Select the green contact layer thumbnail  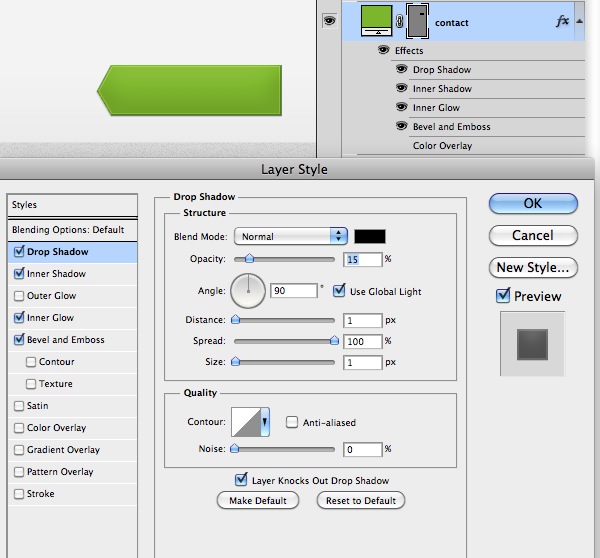(377, 21)
